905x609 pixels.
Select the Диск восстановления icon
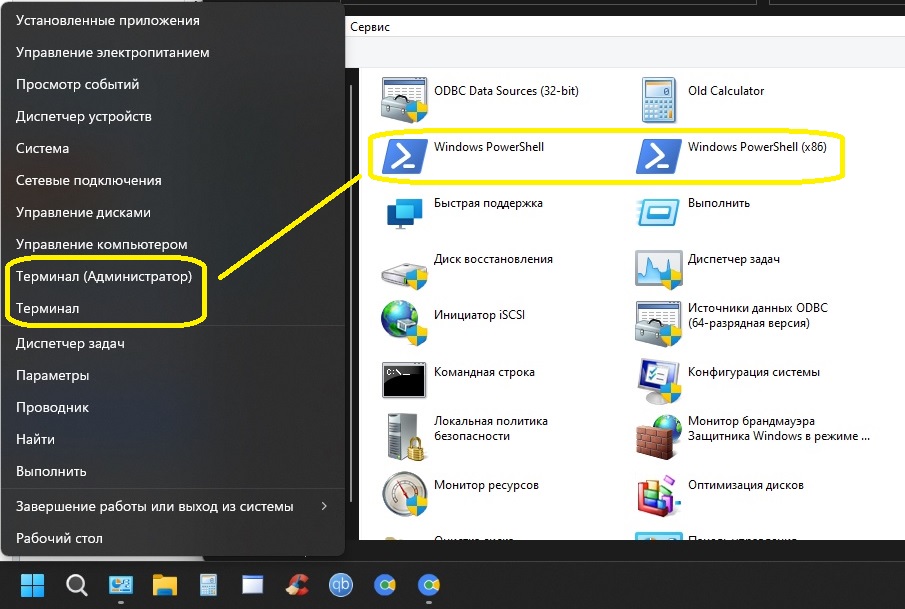[404, 275]
